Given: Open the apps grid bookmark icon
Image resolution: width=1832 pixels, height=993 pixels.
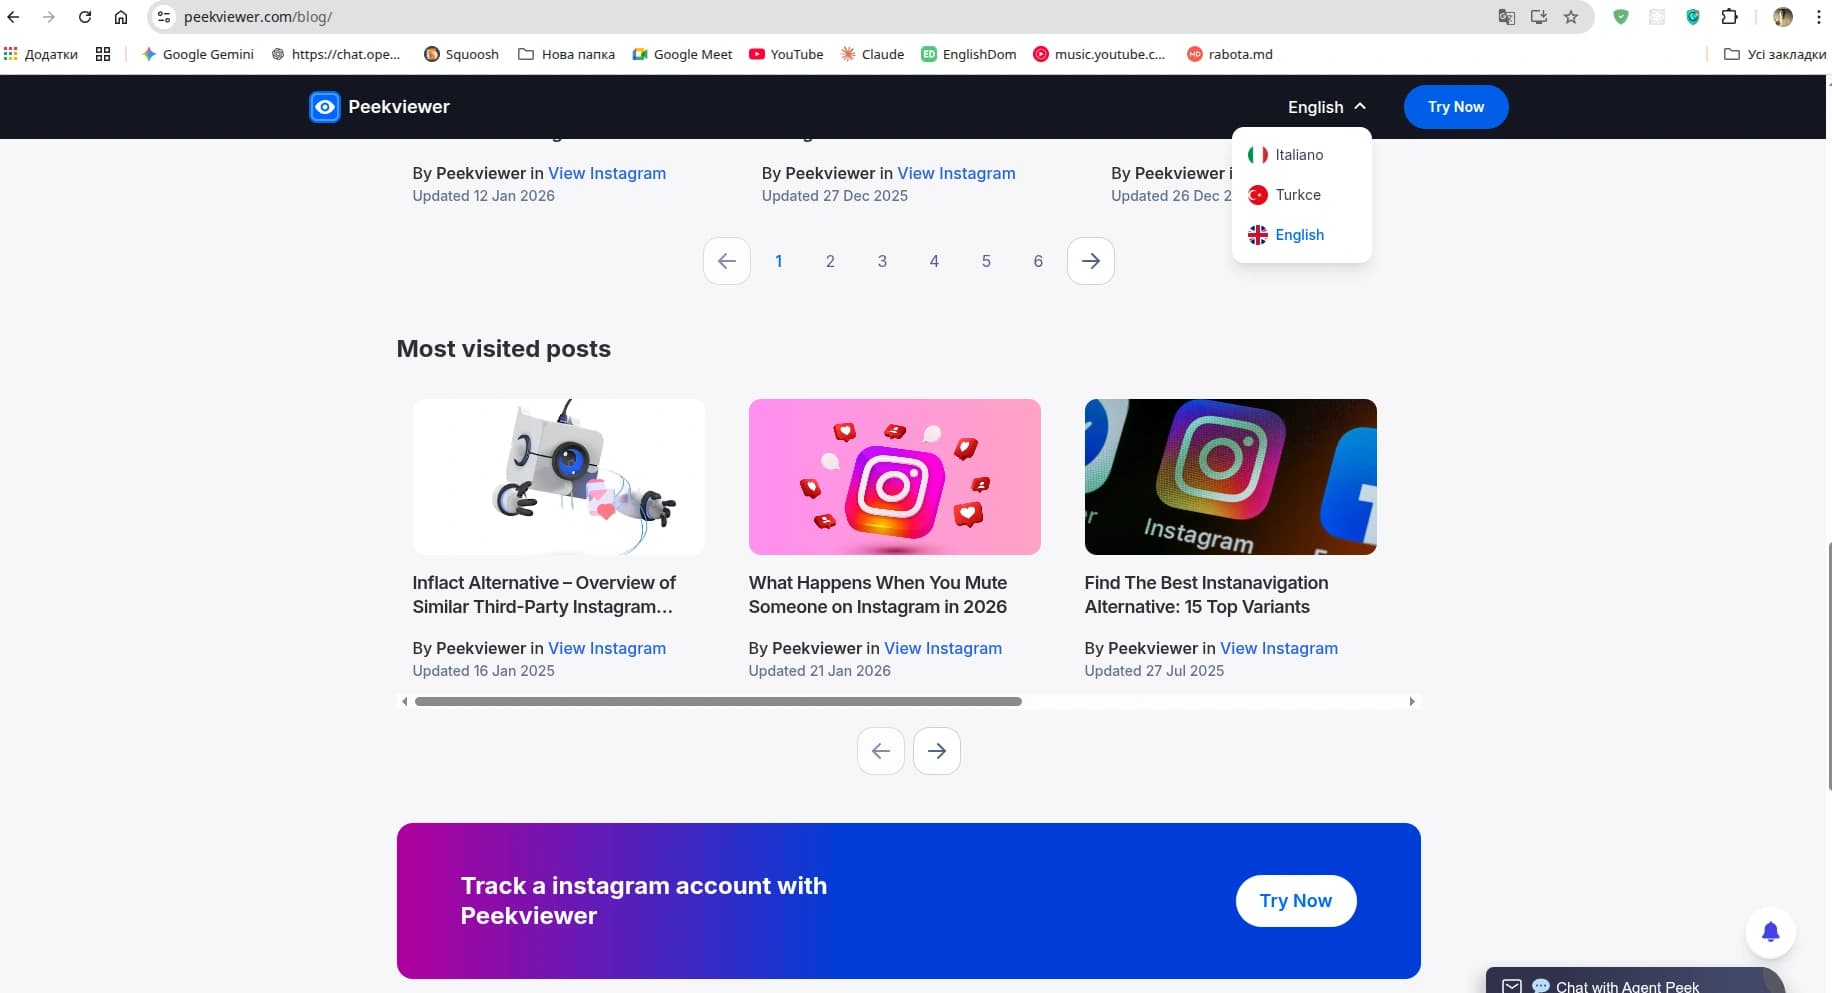Looking at the screenshot, I should tap(103, 54).
